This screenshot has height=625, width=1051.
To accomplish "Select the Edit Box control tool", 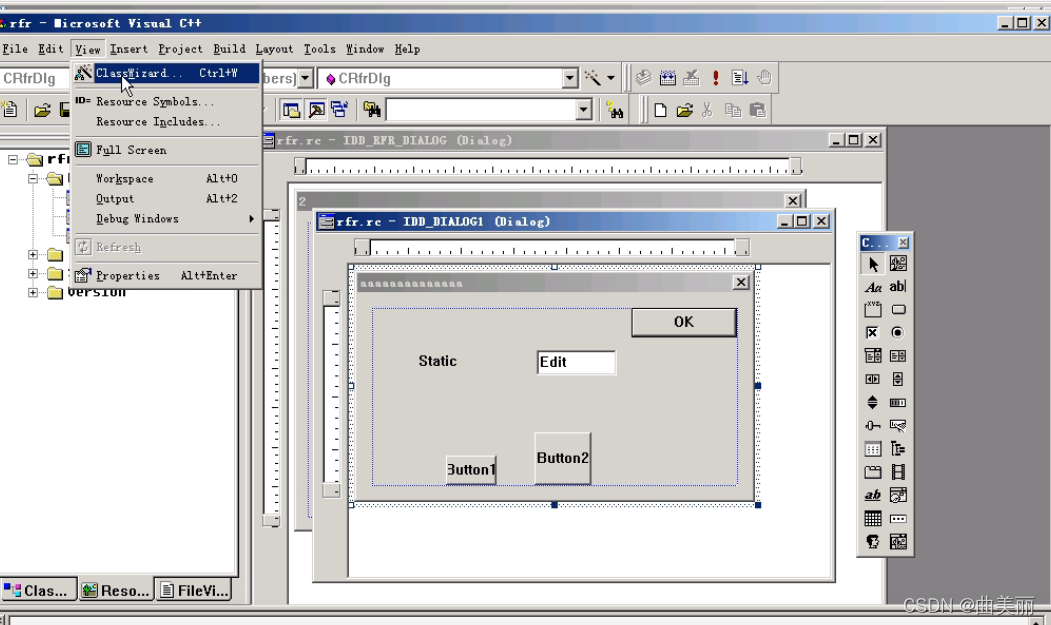I will click(x=898, y=287).
